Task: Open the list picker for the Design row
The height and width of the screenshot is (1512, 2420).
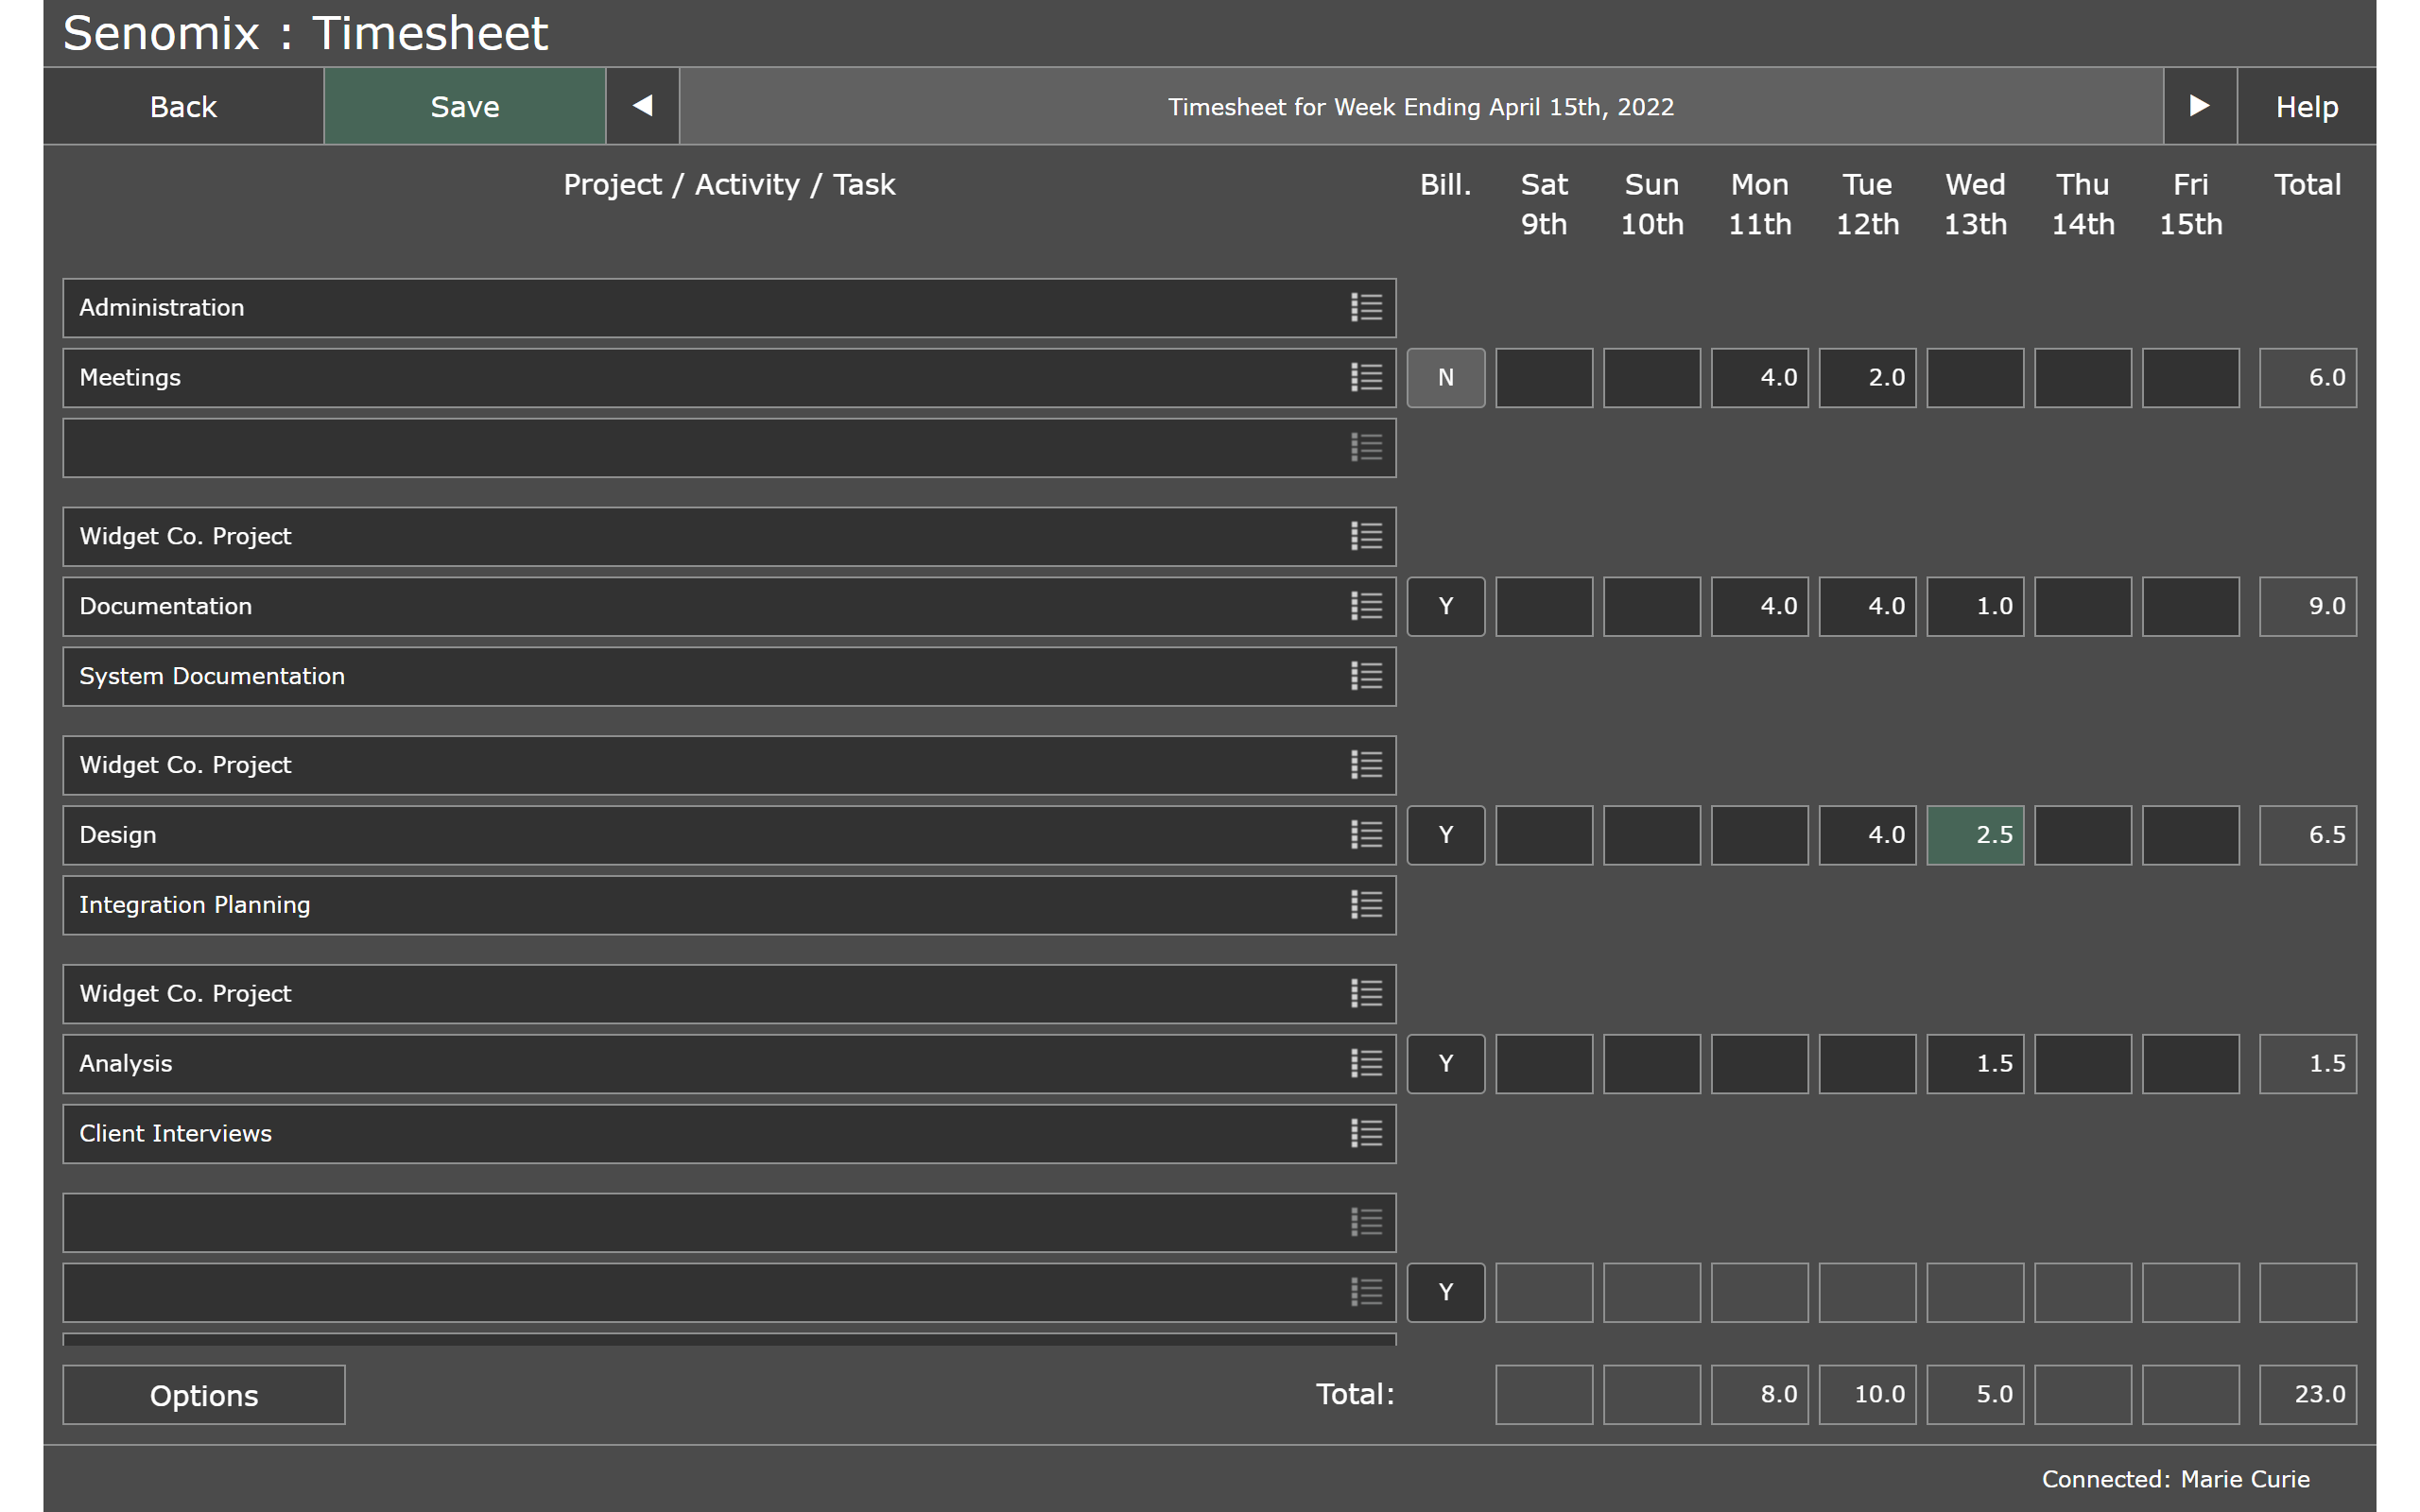Action: coord(1366,835)
